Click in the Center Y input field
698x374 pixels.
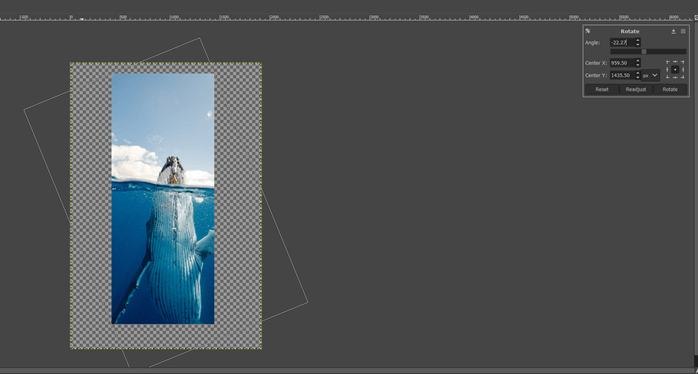tap(622, 75)
